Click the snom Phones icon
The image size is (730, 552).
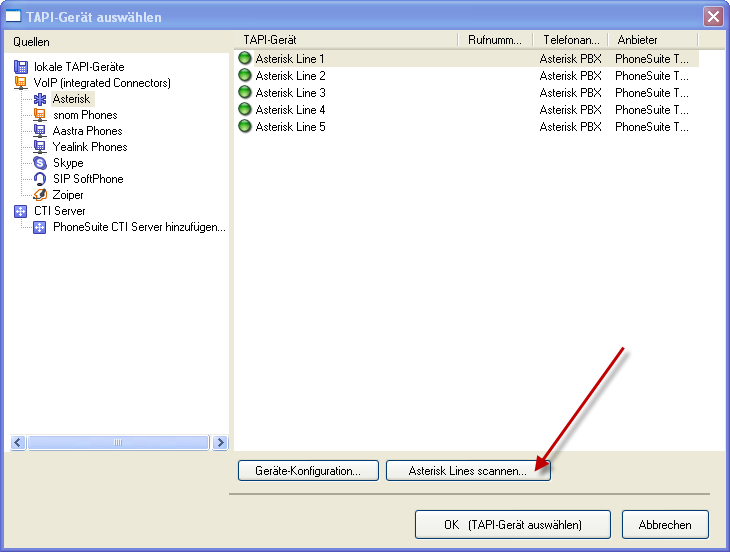point(40,115)
